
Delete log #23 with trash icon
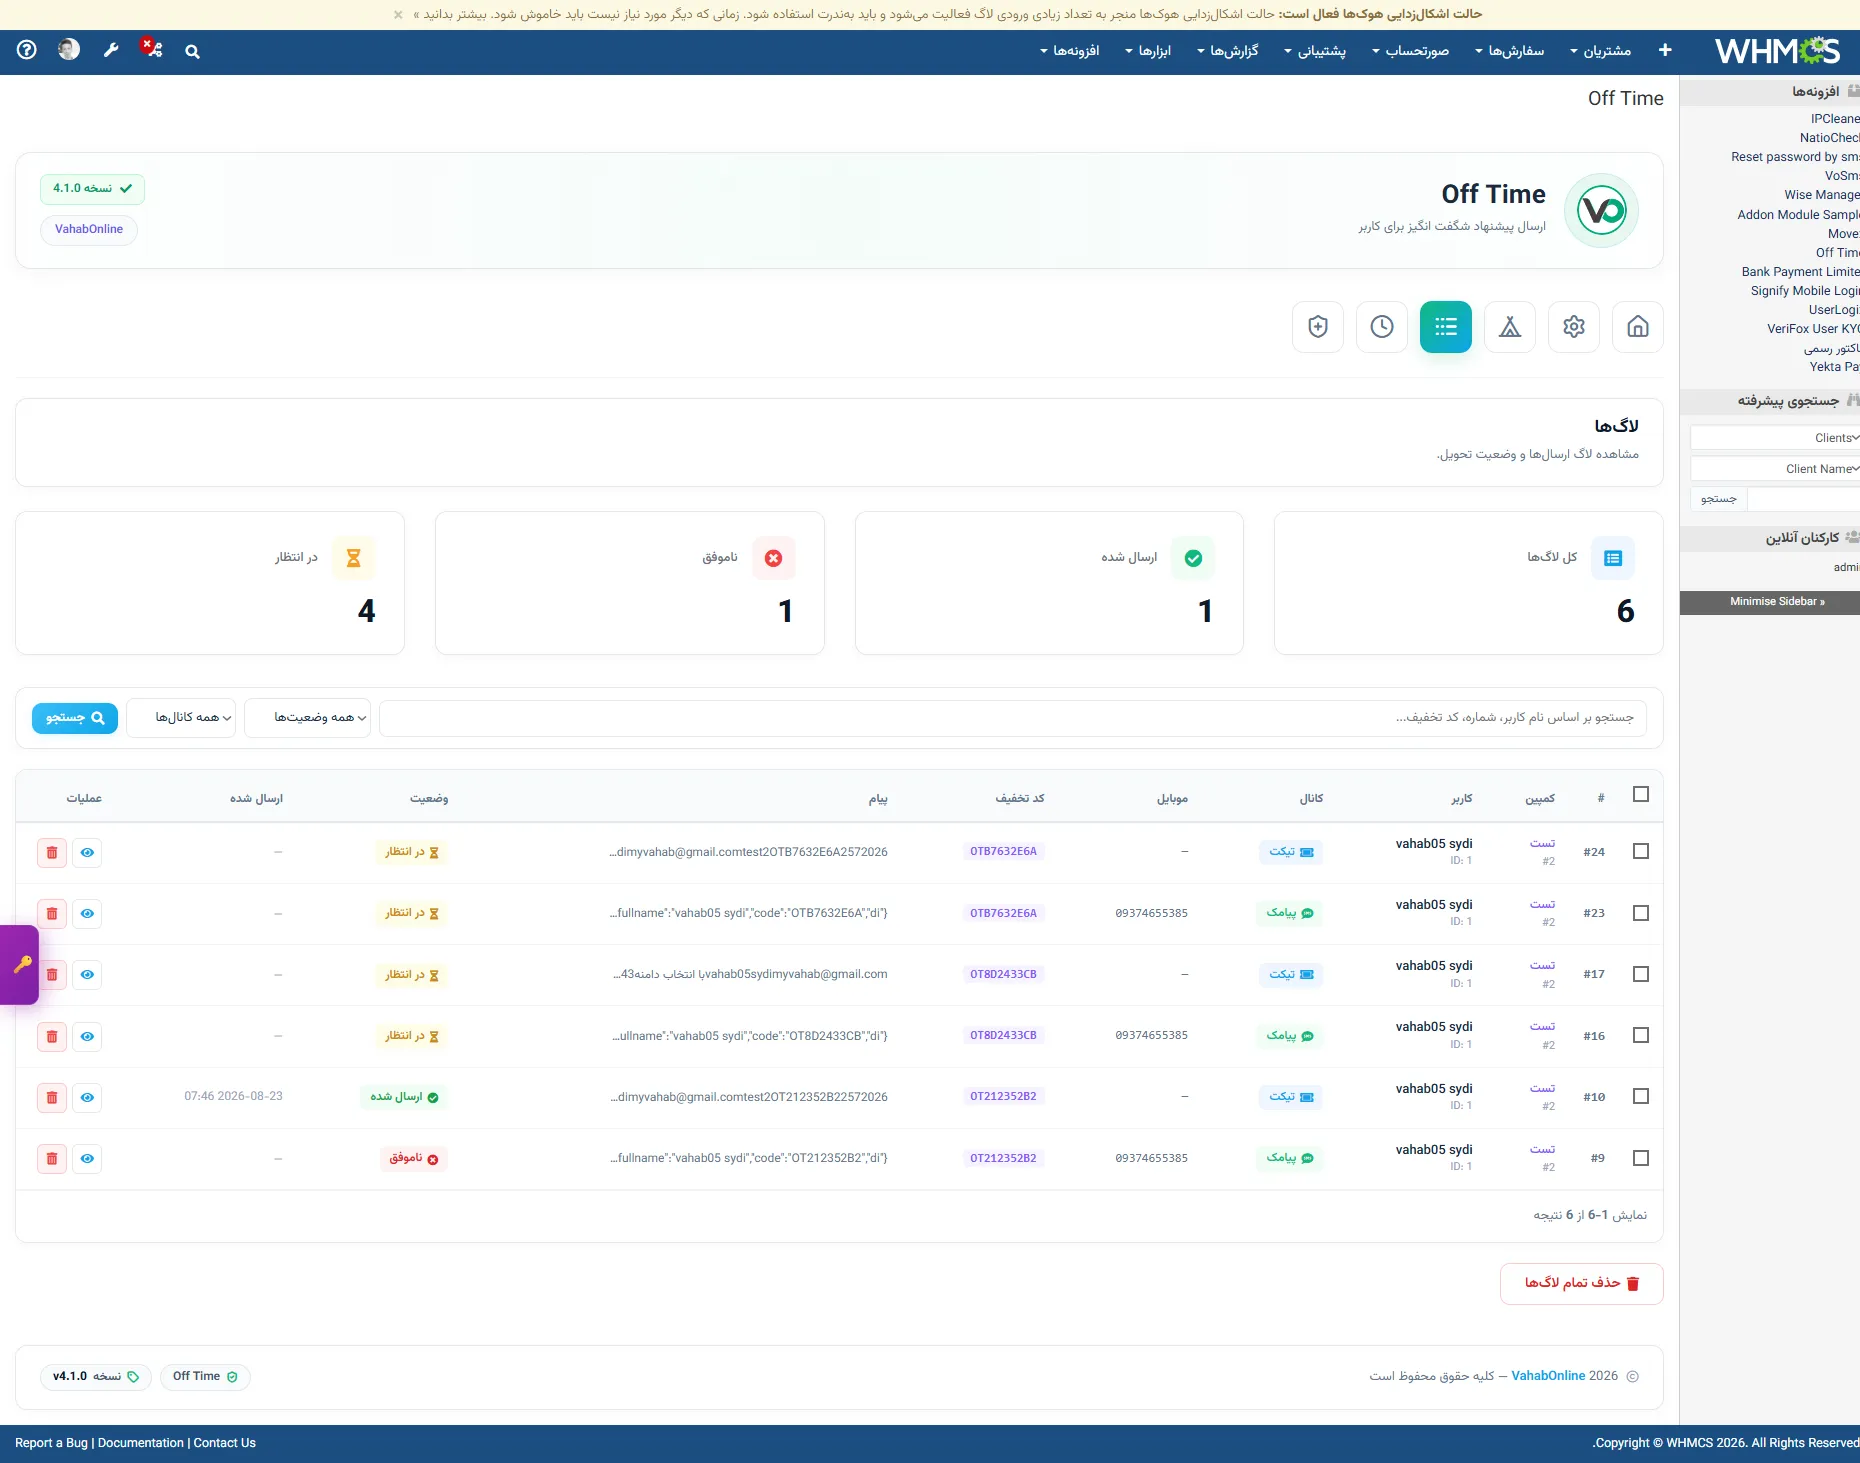point(52,914)
